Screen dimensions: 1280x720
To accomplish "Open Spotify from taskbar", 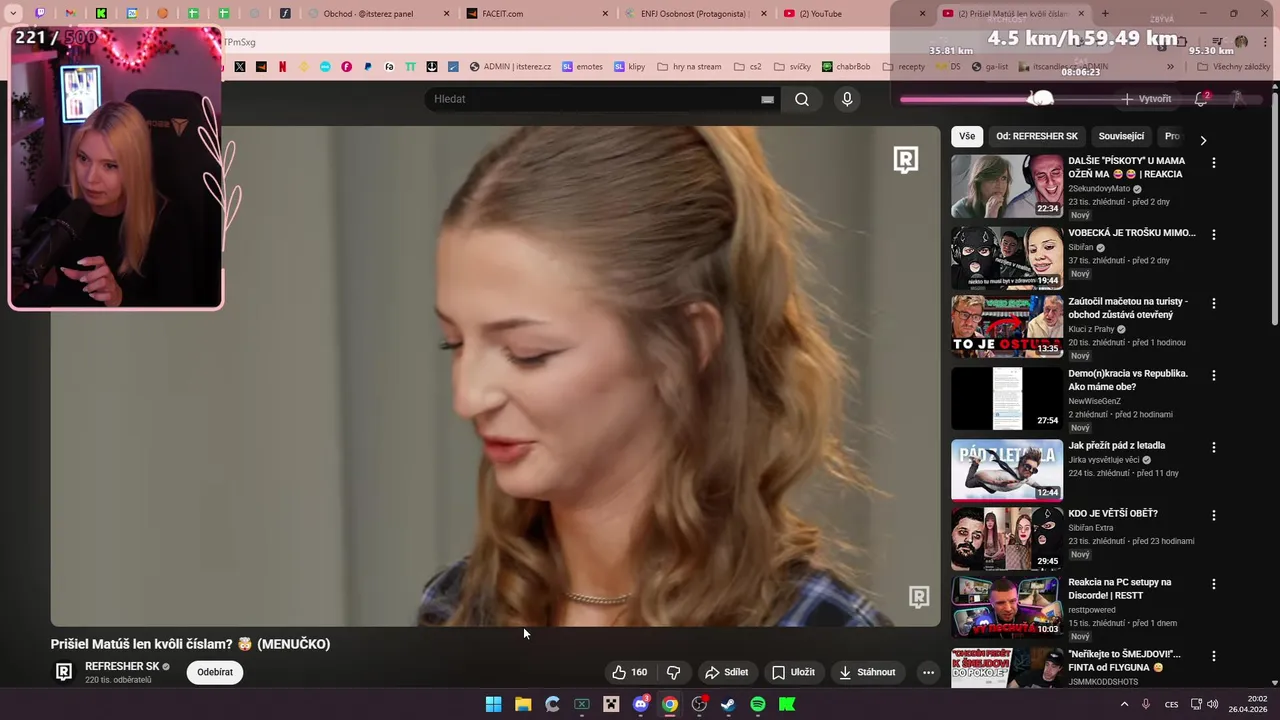I will (758, 704).
